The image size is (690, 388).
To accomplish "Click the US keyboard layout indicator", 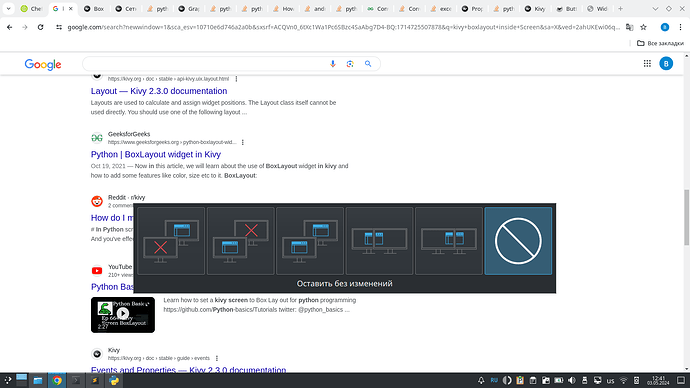I will pyautogui.click(x=610, y=381).
